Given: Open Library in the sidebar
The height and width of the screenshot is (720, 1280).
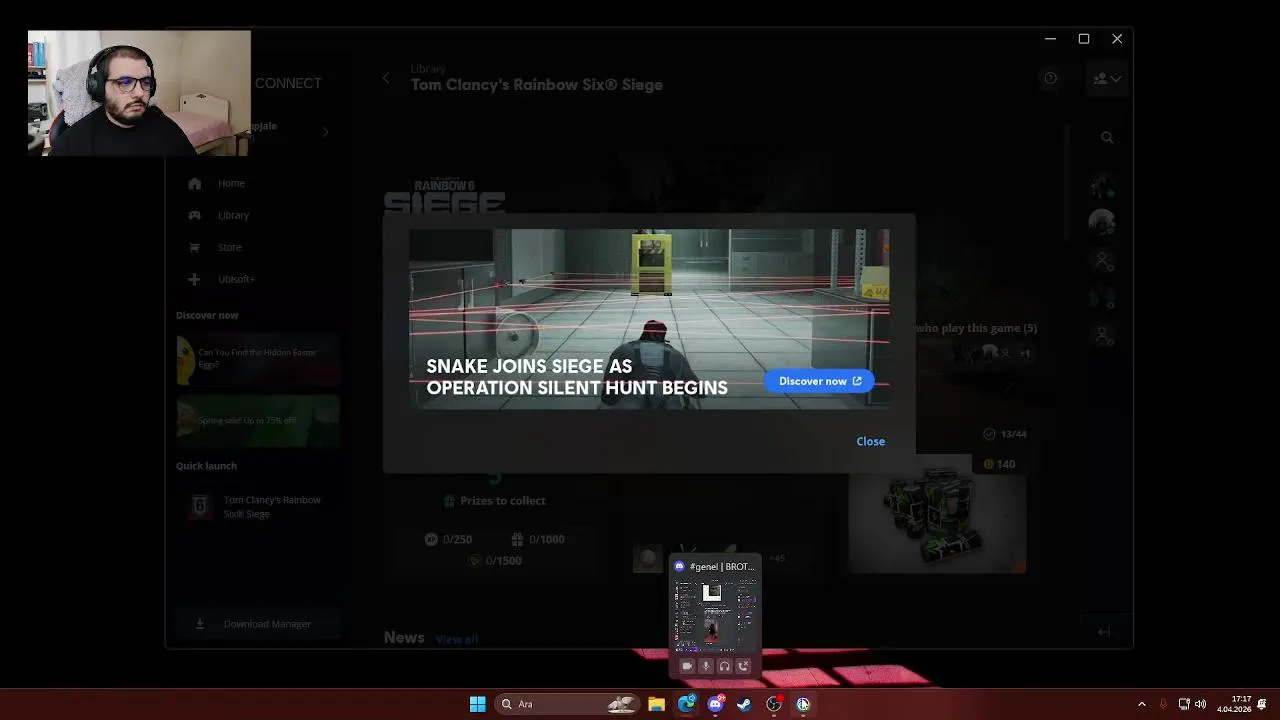Looking at the screenshot, I should (233, 215).
